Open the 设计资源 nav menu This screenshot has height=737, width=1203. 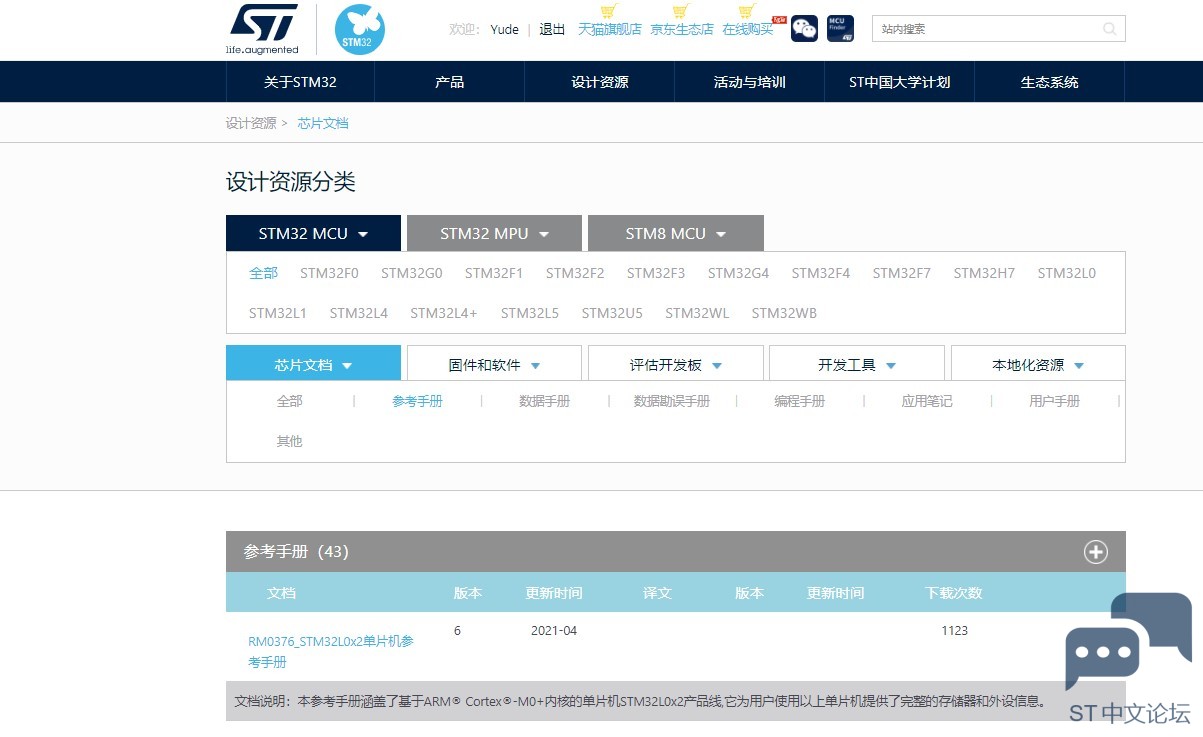(599, 82)
